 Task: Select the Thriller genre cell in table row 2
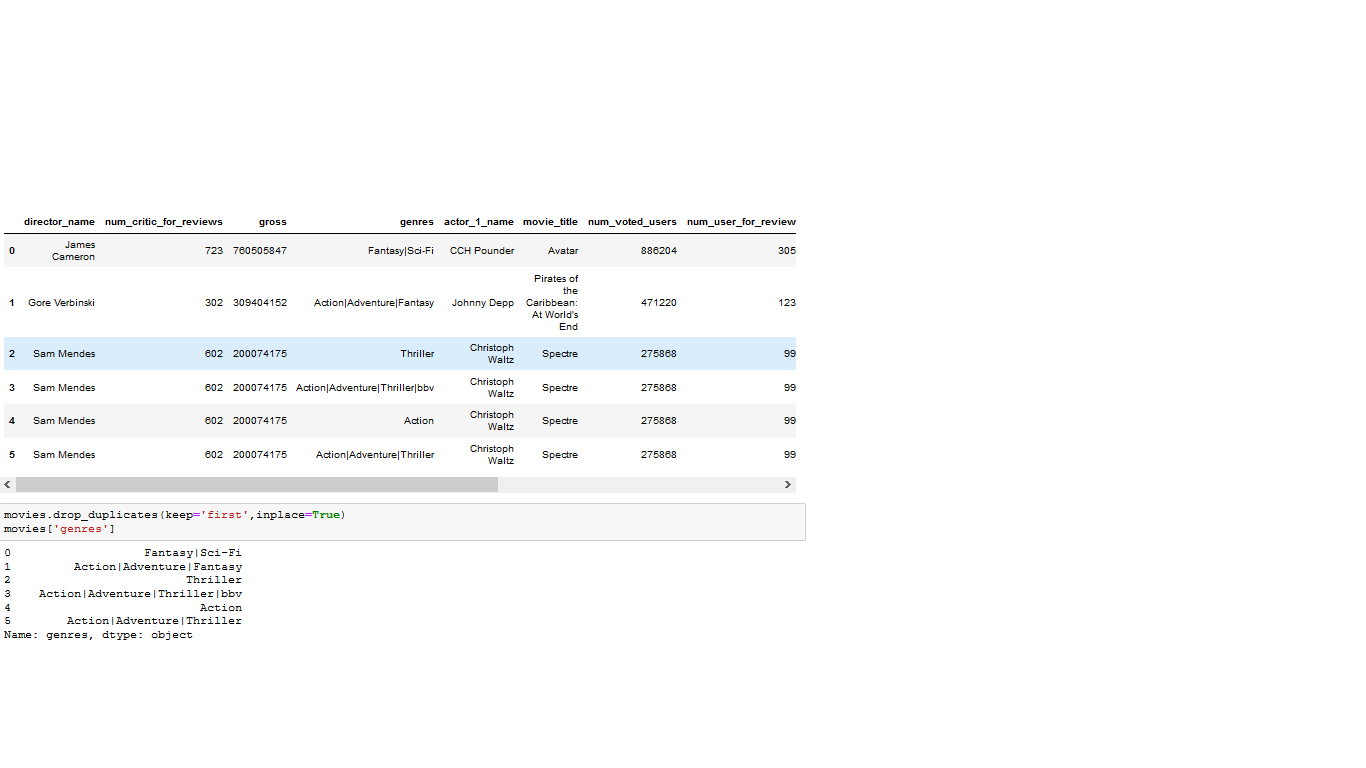point(417,354)
